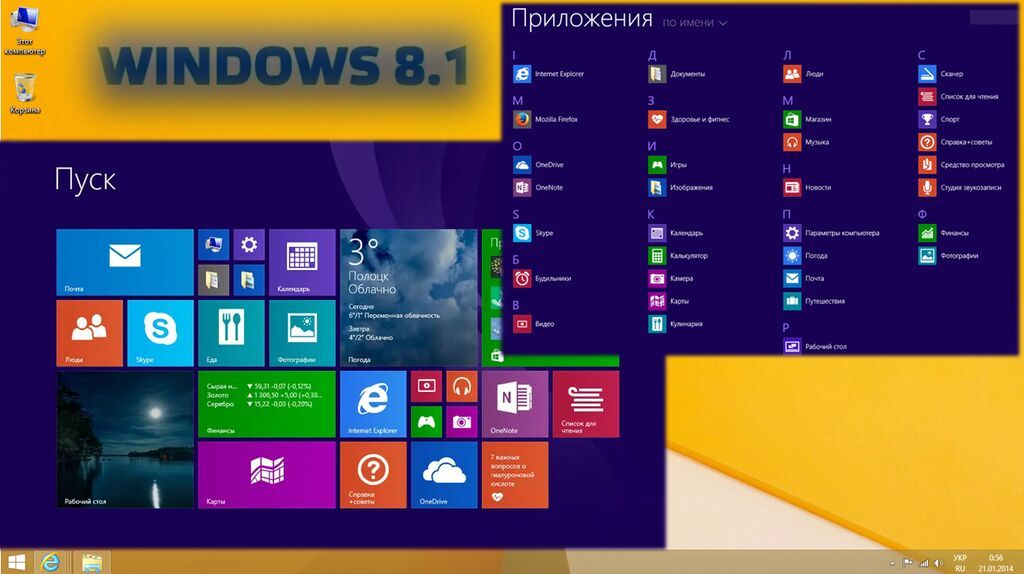Open the Корзина recycle bin icon
Viewport: 1024px width, 574px height.
[x=25, y=94]
